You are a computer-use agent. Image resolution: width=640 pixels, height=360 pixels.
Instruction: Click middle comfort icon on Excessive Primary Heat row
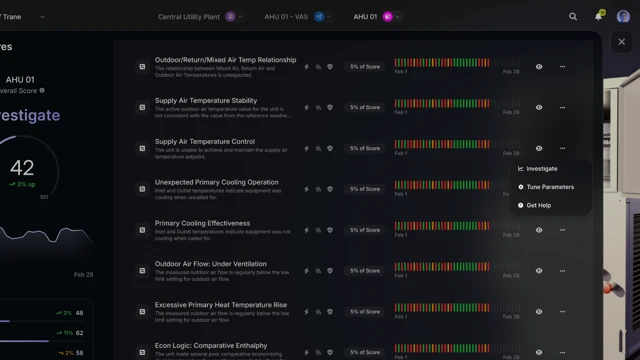click(318, 311)
